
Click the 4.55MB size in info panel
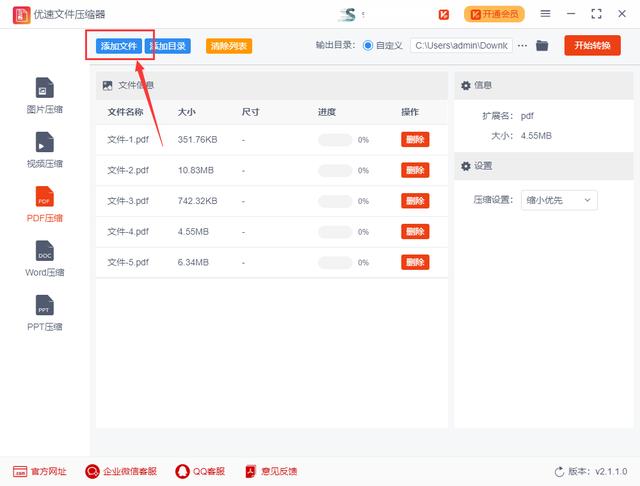(x=536, y=136)
